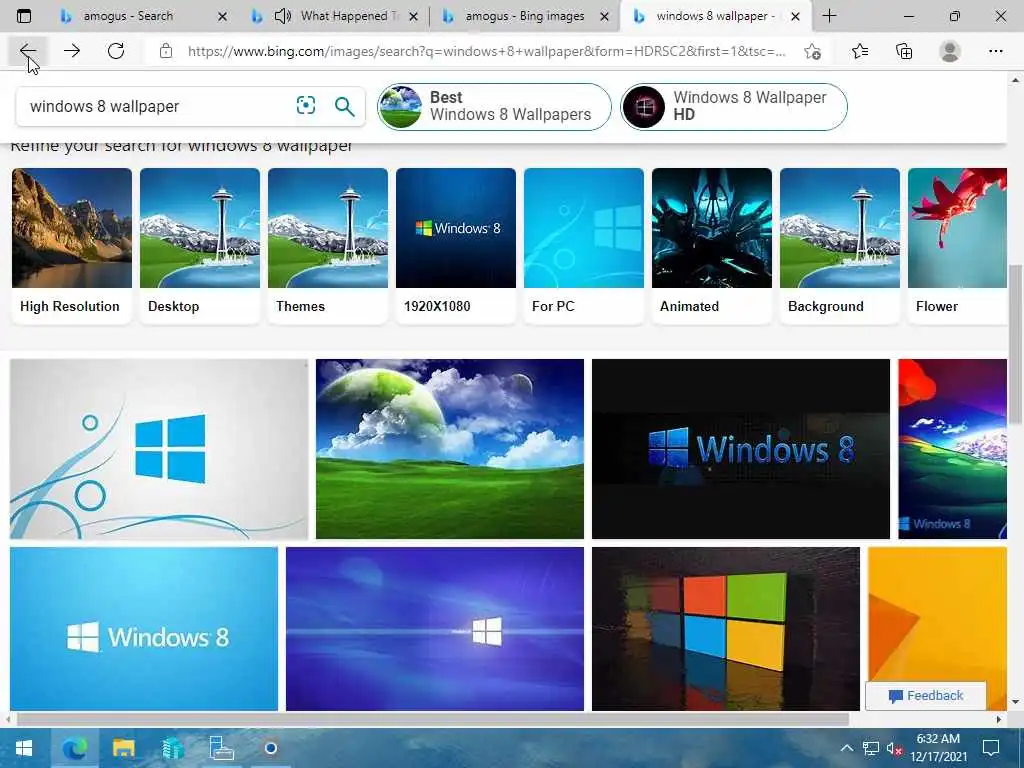Open the light blue 'Windows 8' logo wallpaper

(144, 628)
